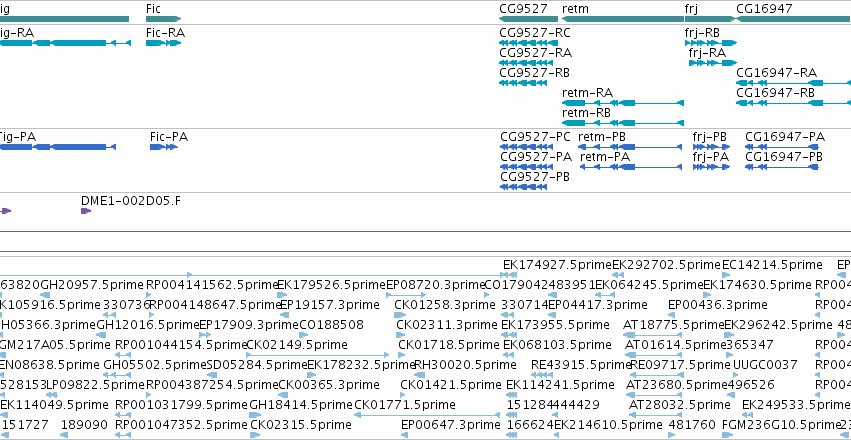Select the EK179526.5prime EST label
851x440 pixels.
[332, 284]
